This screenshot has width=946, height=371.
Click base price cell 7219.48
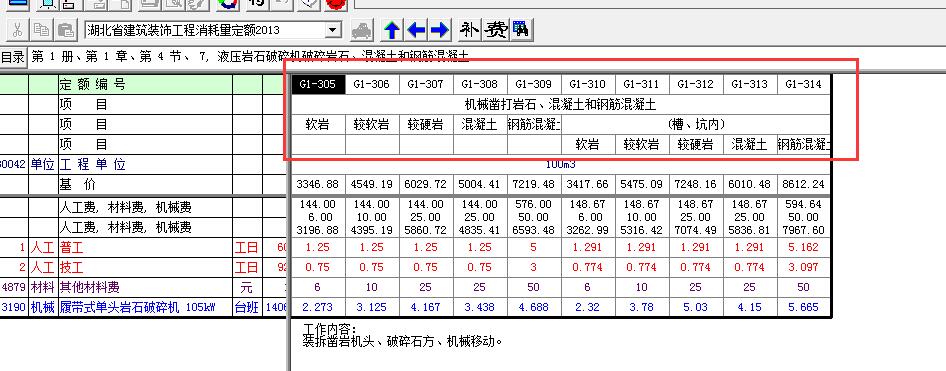[x=535, y=184]
